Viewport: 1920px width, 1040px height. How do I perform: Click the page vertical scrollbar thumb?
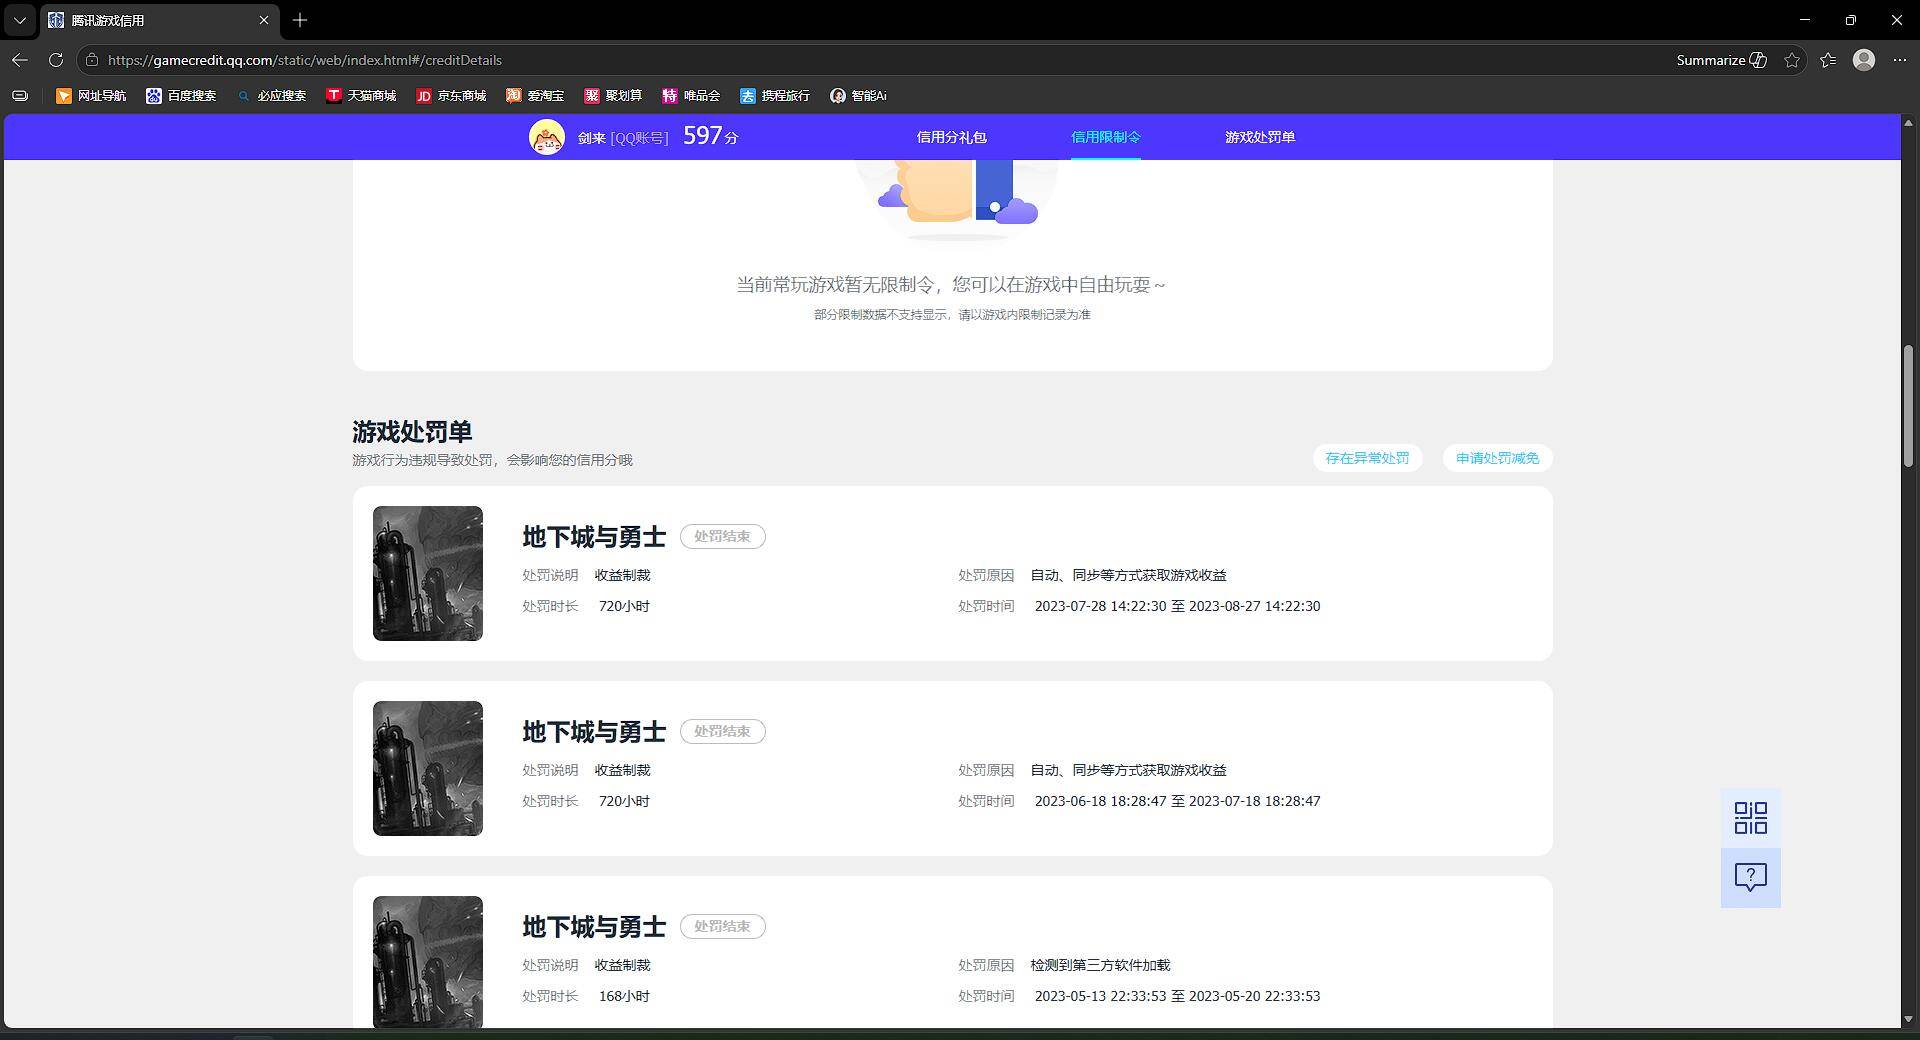[1909, 405]
